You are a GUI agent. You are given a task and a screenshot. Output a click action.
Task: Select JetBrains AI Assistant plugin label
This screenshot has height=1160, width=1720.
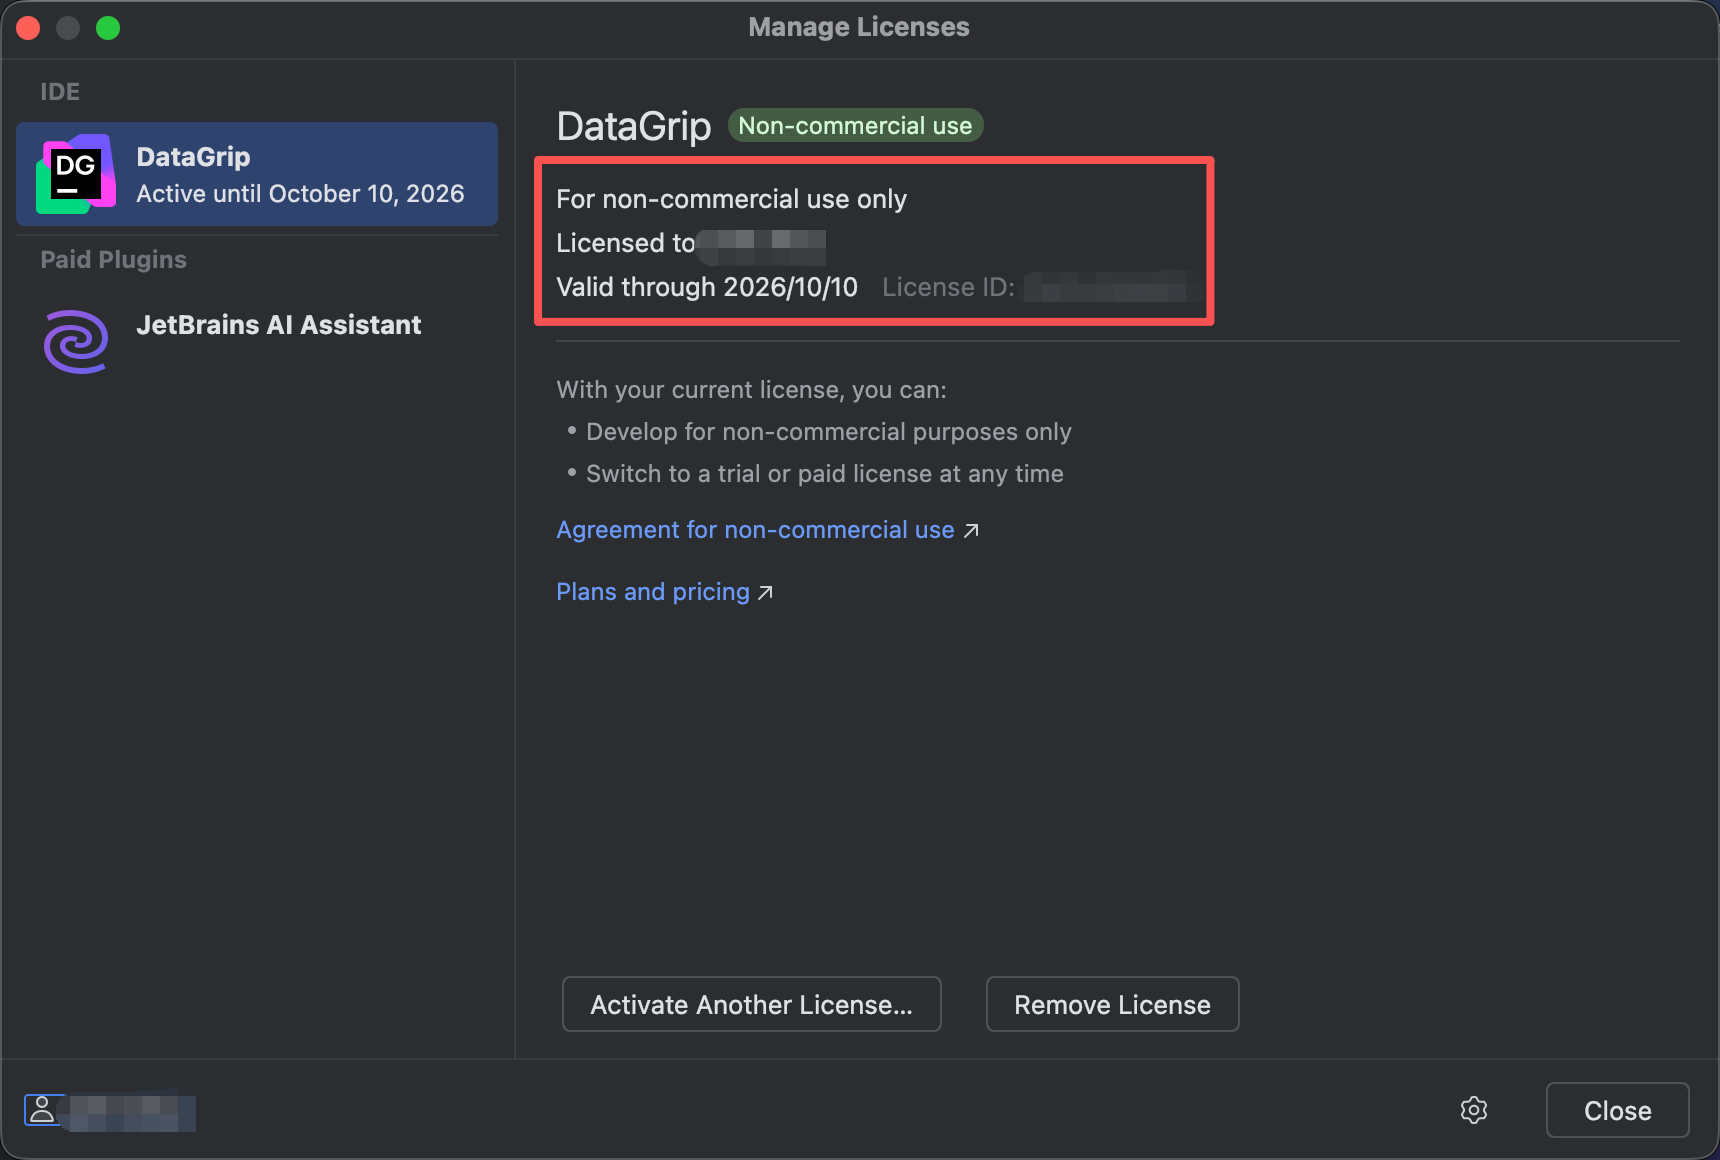tap(278, 325)
